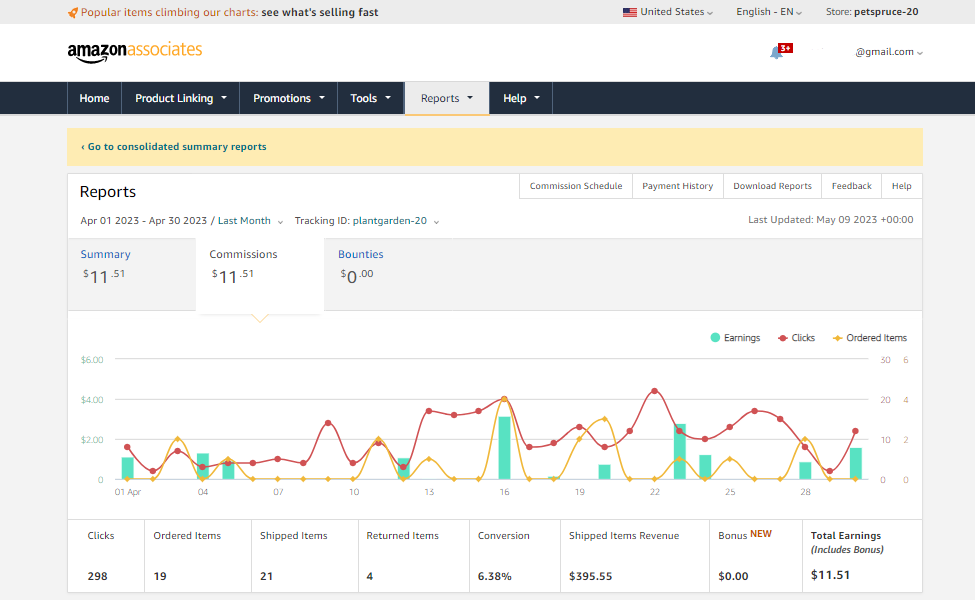
Task: Click the Returned Items value 4
Action: [369, 576]
